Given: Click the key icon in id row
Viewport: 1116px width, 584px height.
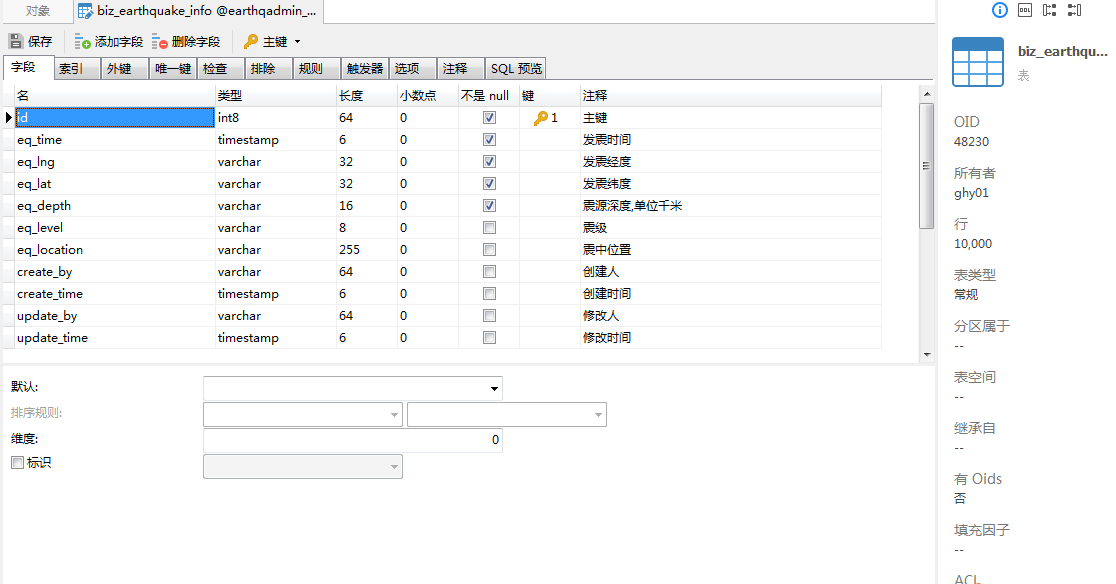Looking at the screenshot, I should pos(541,118).
